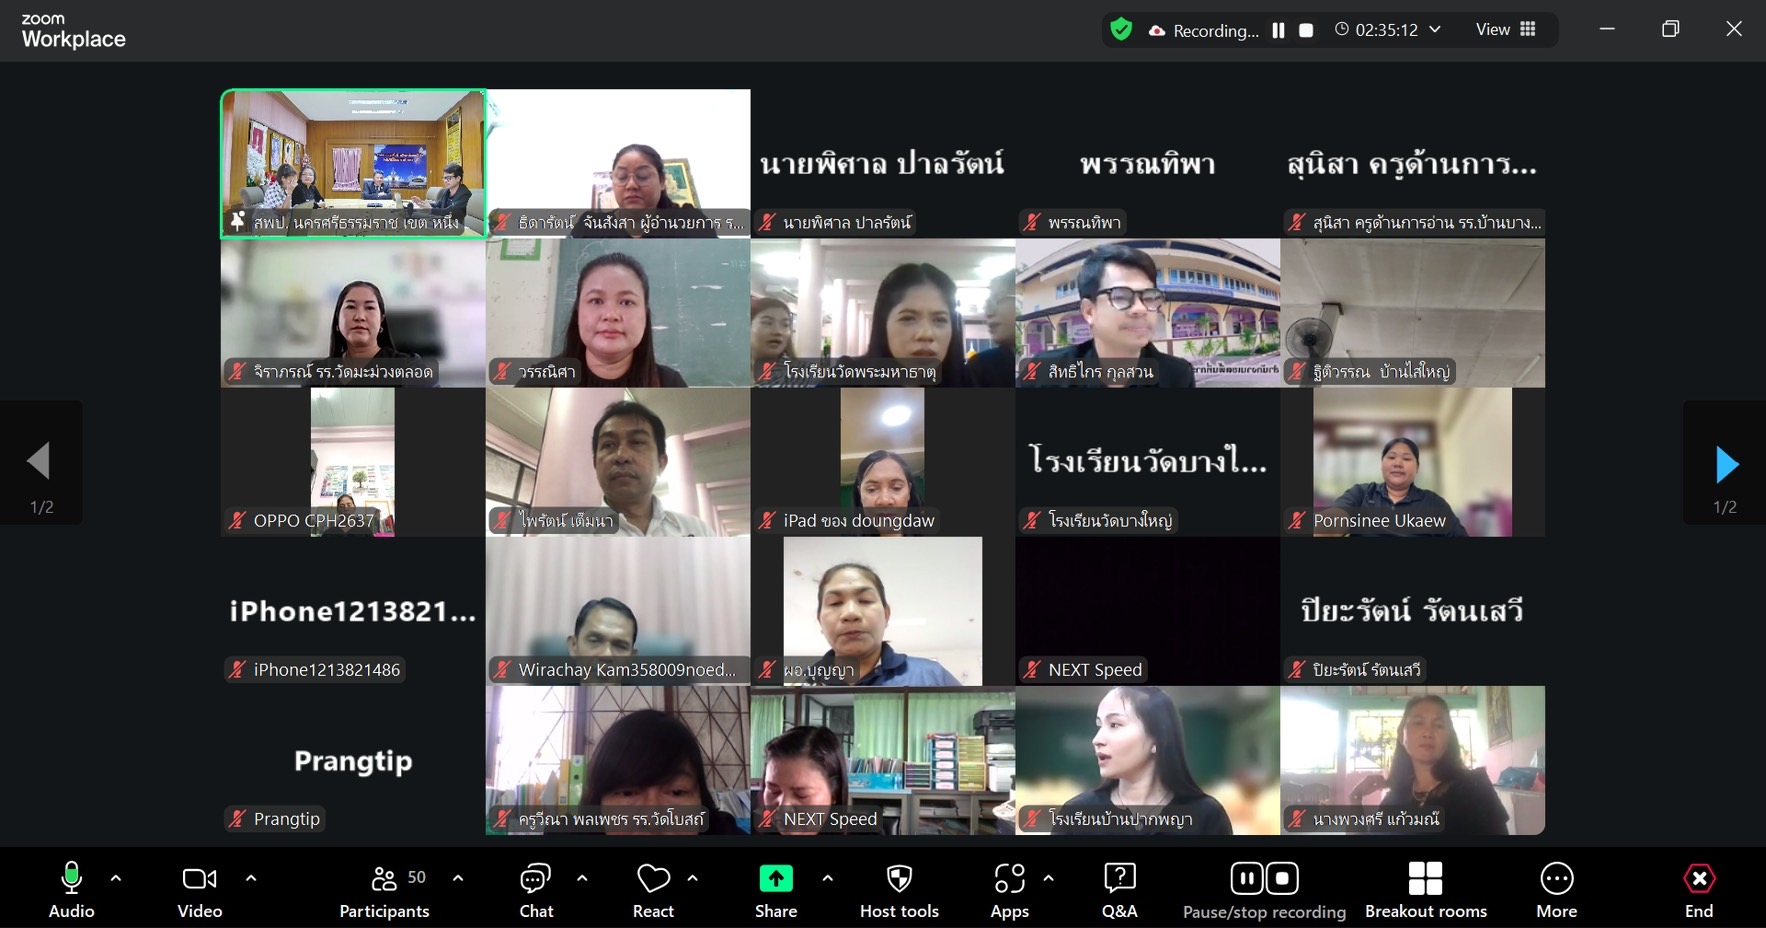The image size is (1766, 928).
Task: Expand the meeting timer dropdown chevron
Action: click(1435, 30)
